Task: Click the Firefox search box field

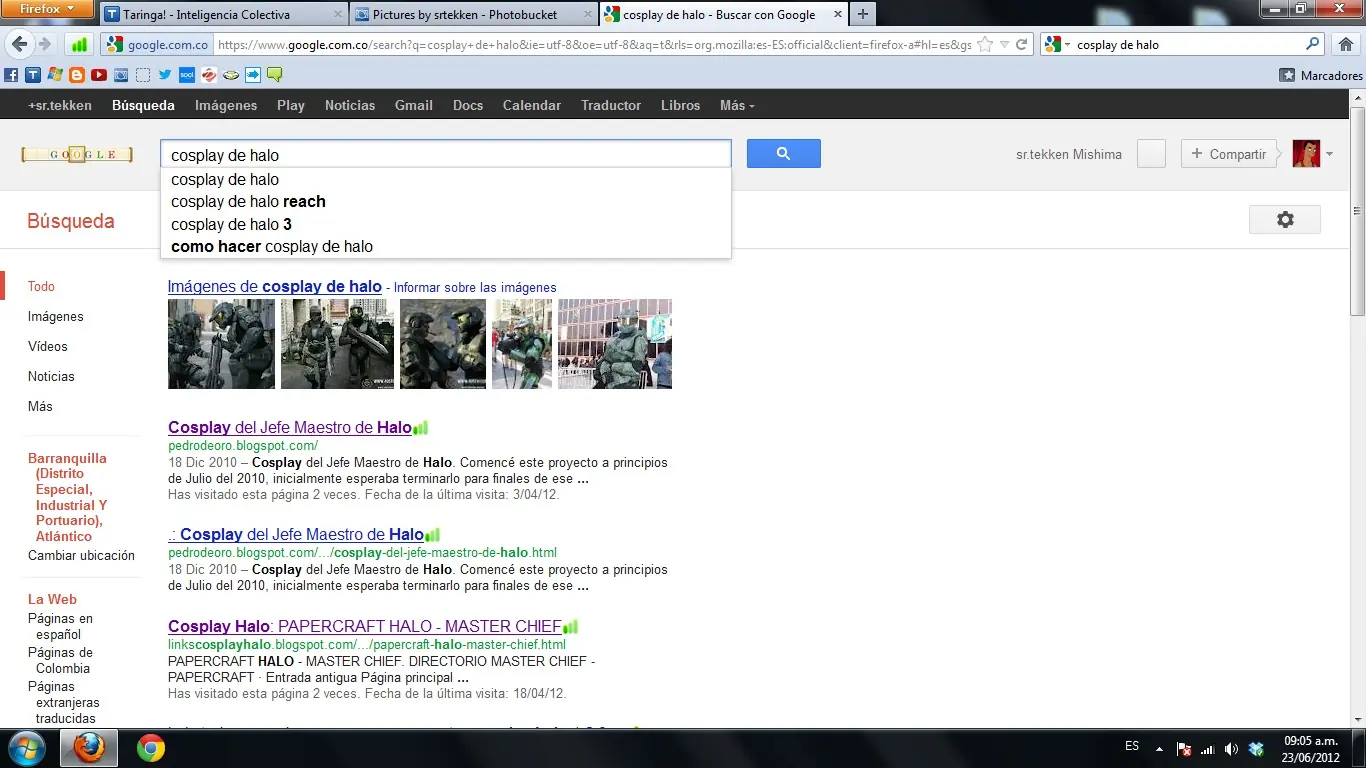Action: click(1189, 44)
